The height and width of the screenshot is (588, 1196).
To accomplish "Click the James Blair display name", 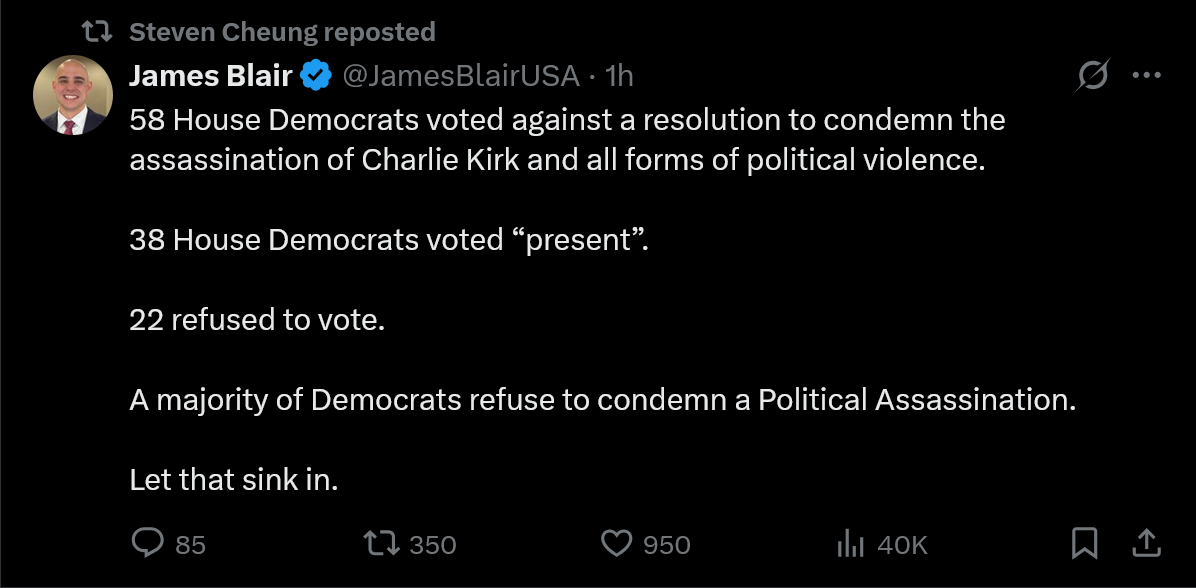I will [x=211, y=76].
